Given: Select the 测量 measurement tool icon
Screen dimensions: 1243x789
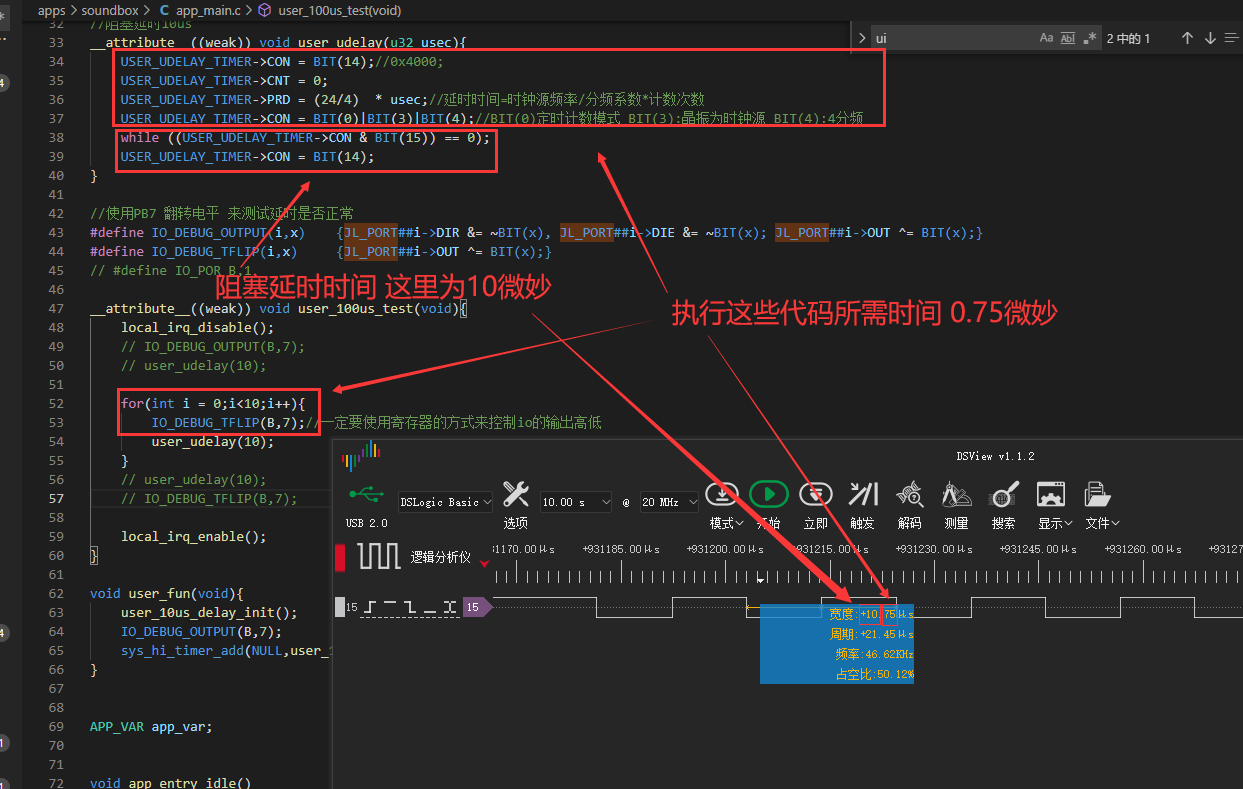Looking at the screenshot, I should tap(957, 494).
